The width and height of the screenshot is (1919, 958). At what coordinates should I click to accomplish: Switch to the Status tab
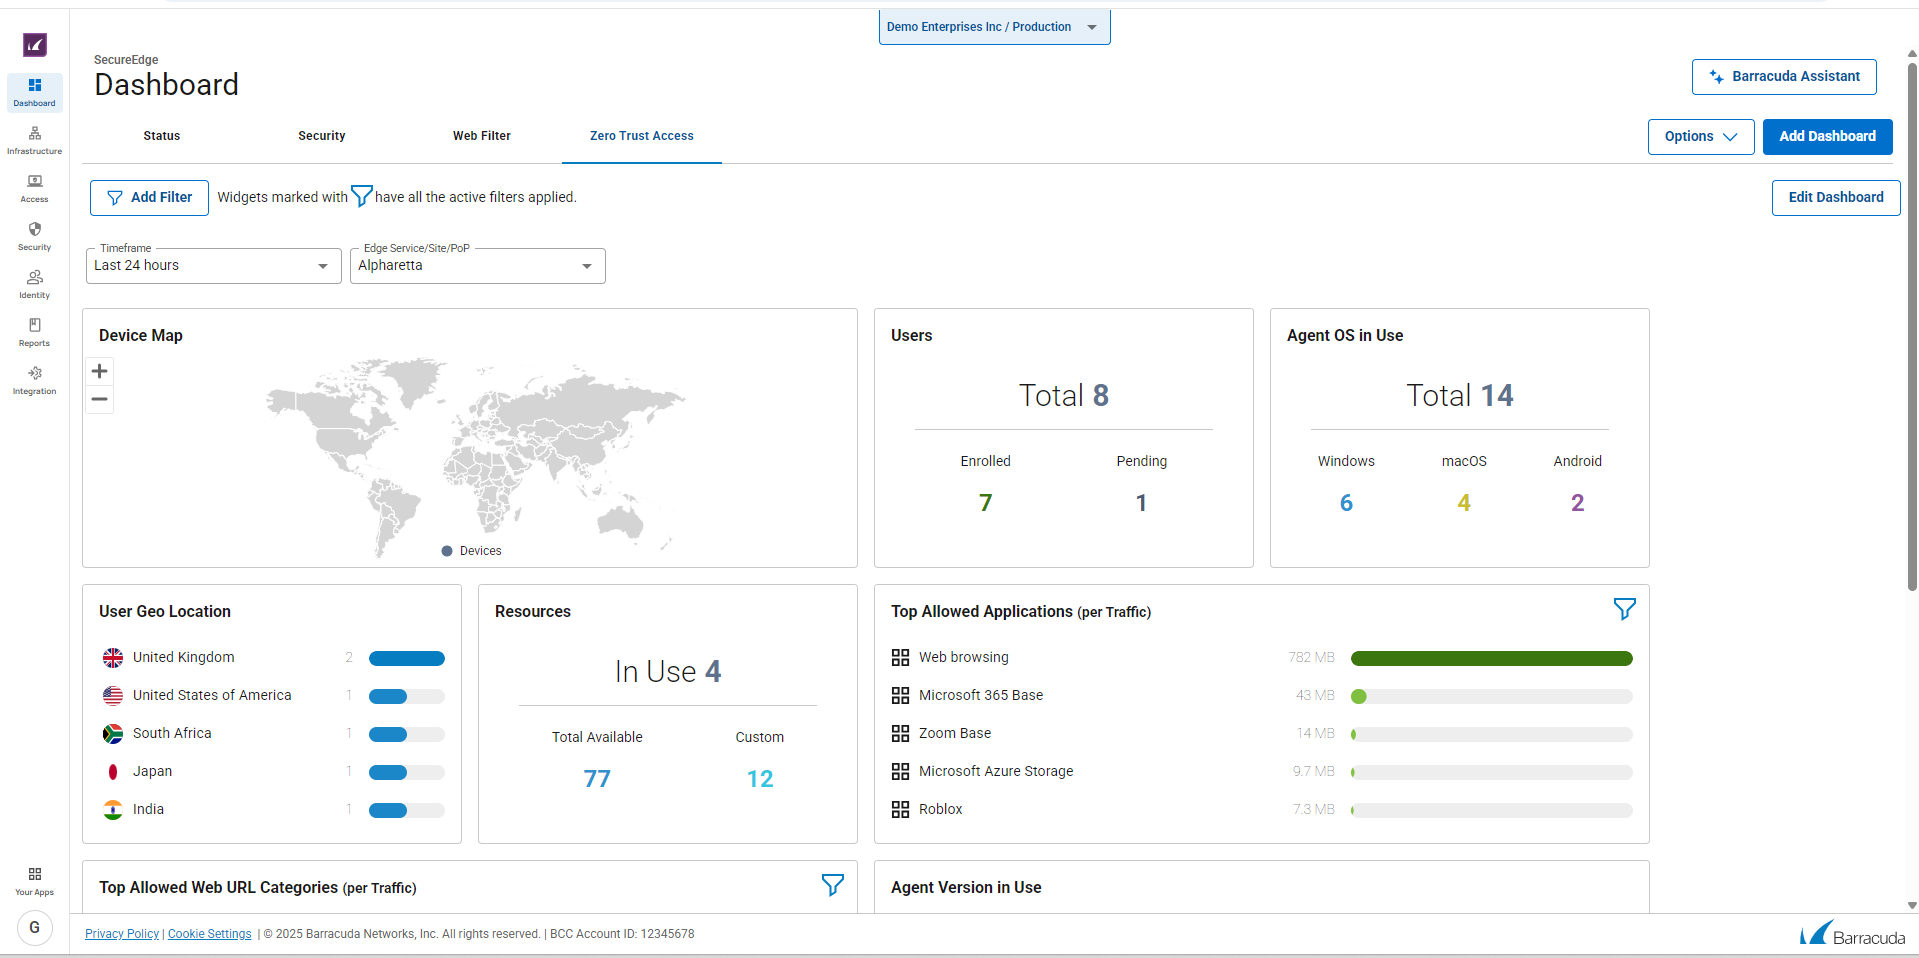pyautogui.click(x=162, y=136)
